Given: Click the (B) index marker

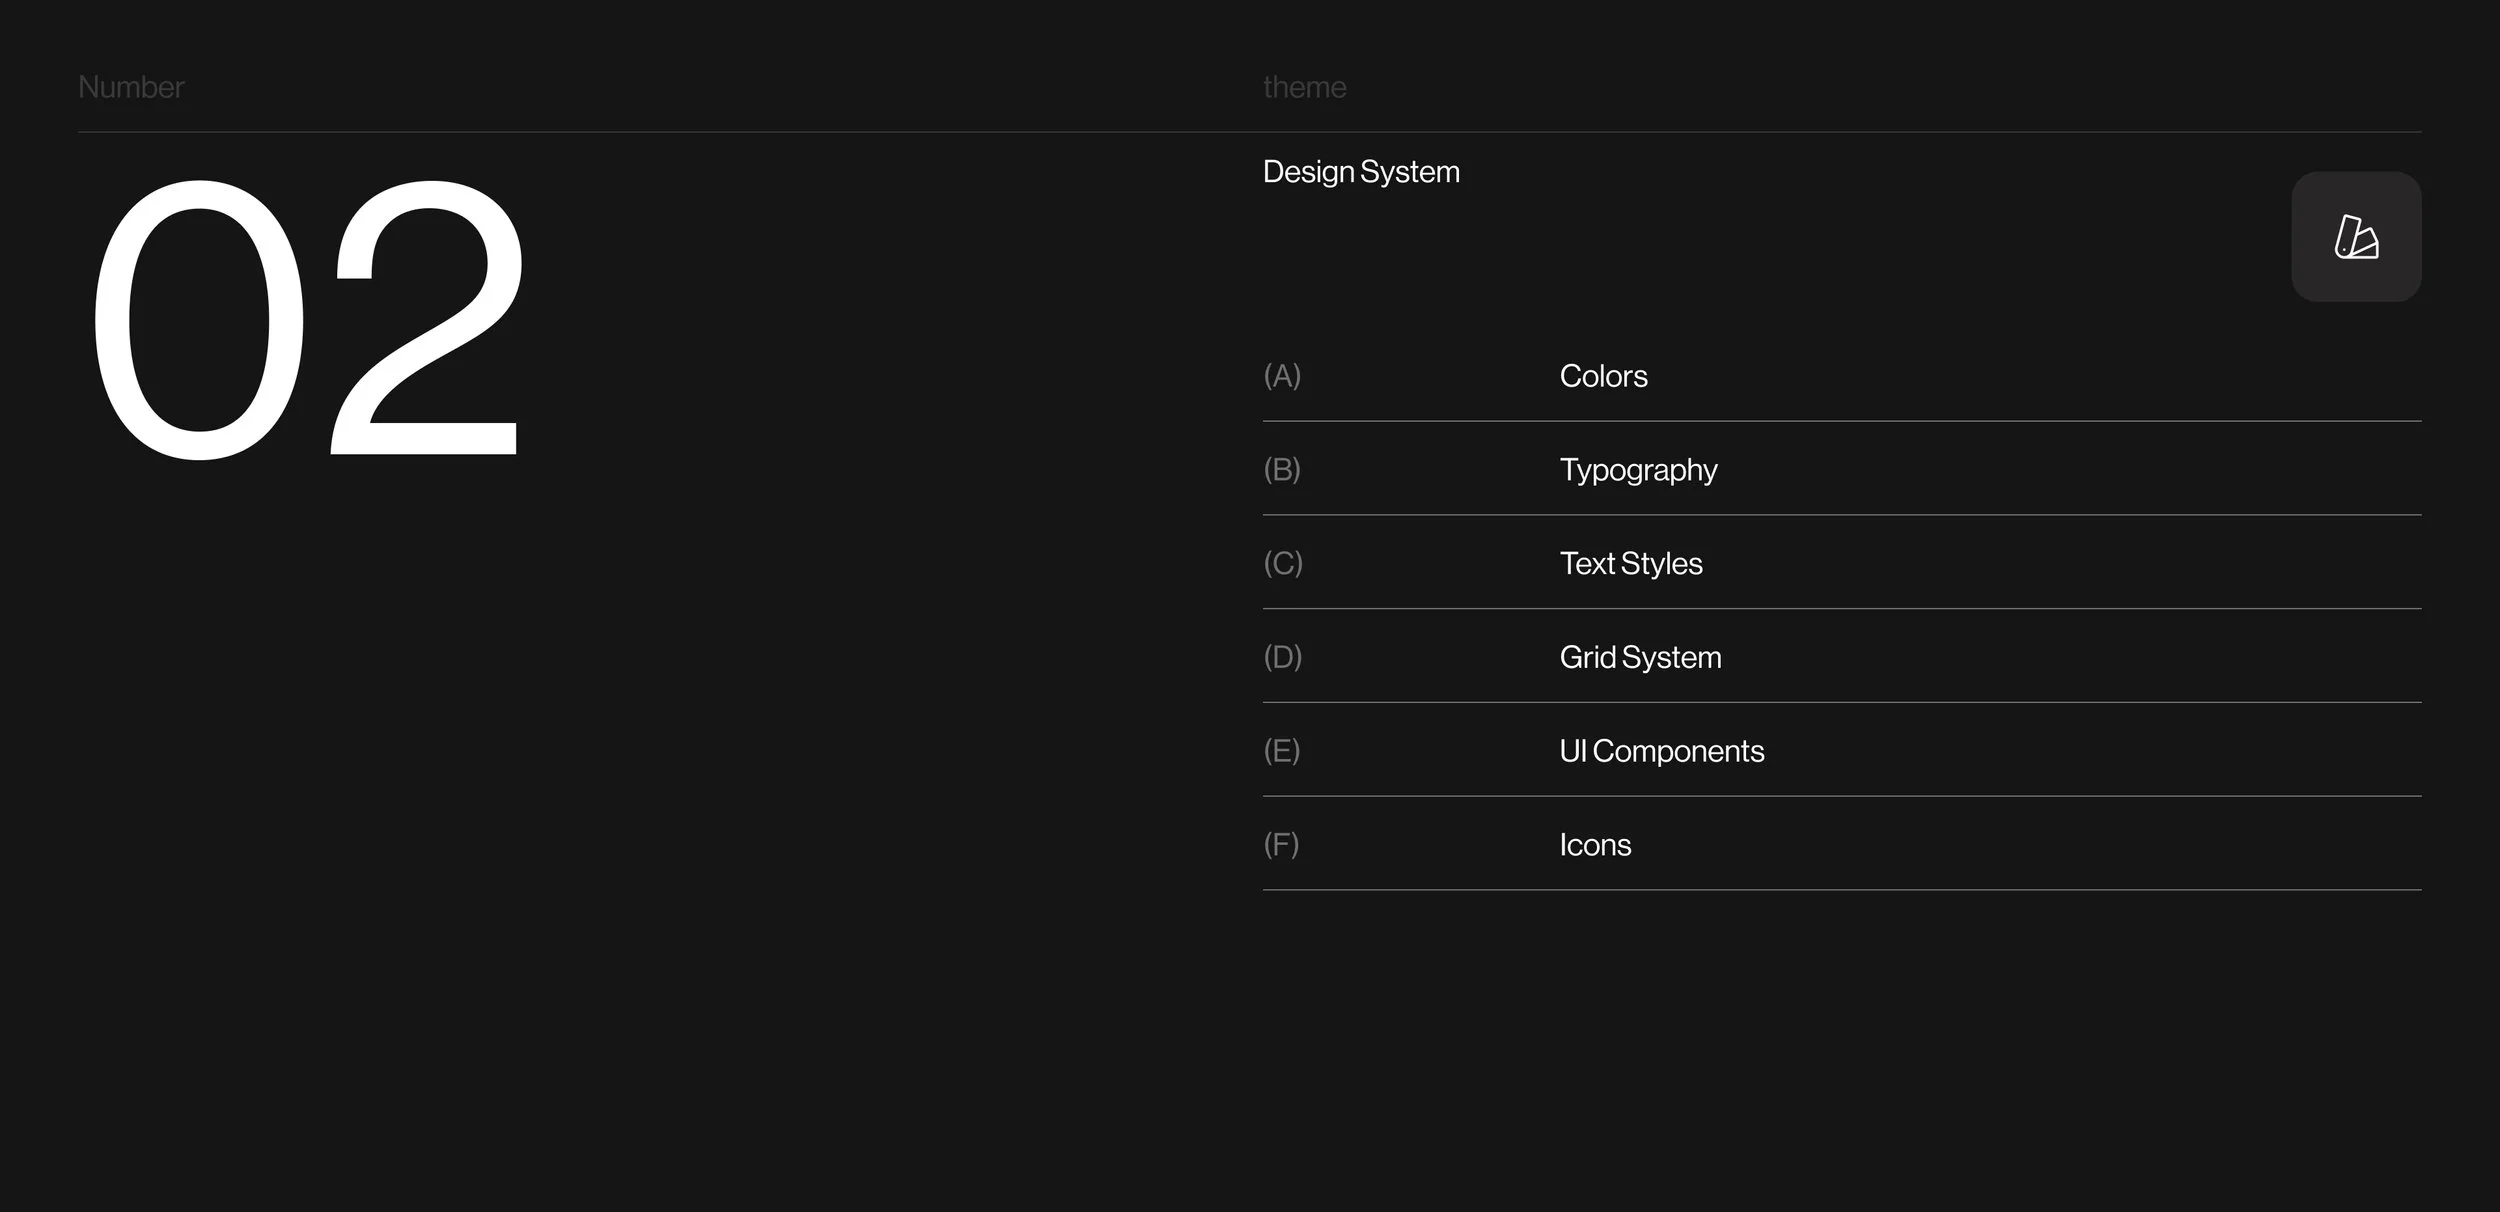Looking at the screenshot, I should click(x=1282, y=470).
